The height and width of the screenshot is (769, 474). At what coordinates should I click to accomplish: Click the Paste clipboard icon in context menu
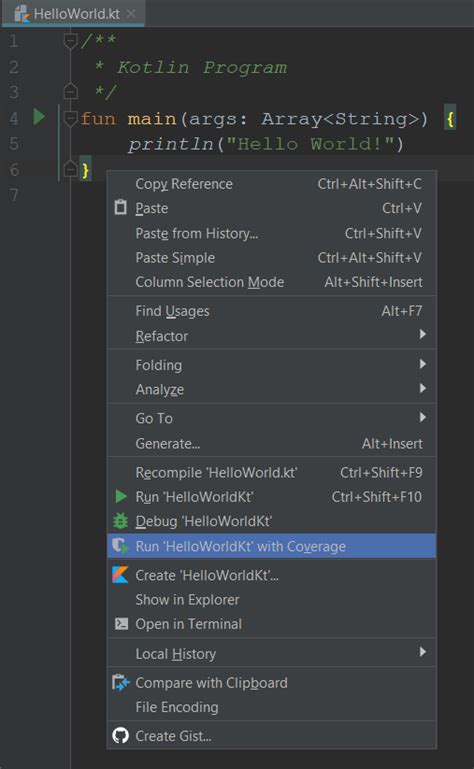[120, 207]
